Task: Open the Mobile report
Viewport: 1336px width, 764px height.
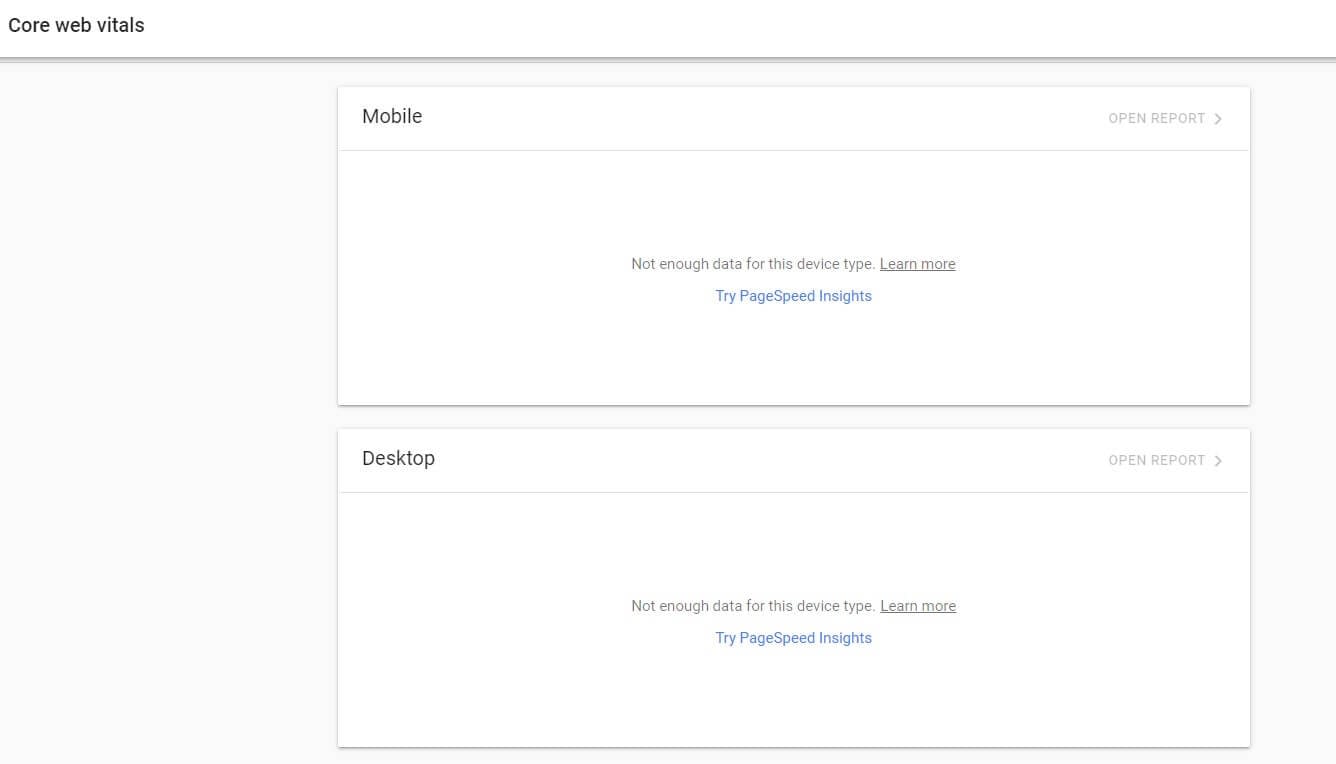Action: coord(1165,118)
